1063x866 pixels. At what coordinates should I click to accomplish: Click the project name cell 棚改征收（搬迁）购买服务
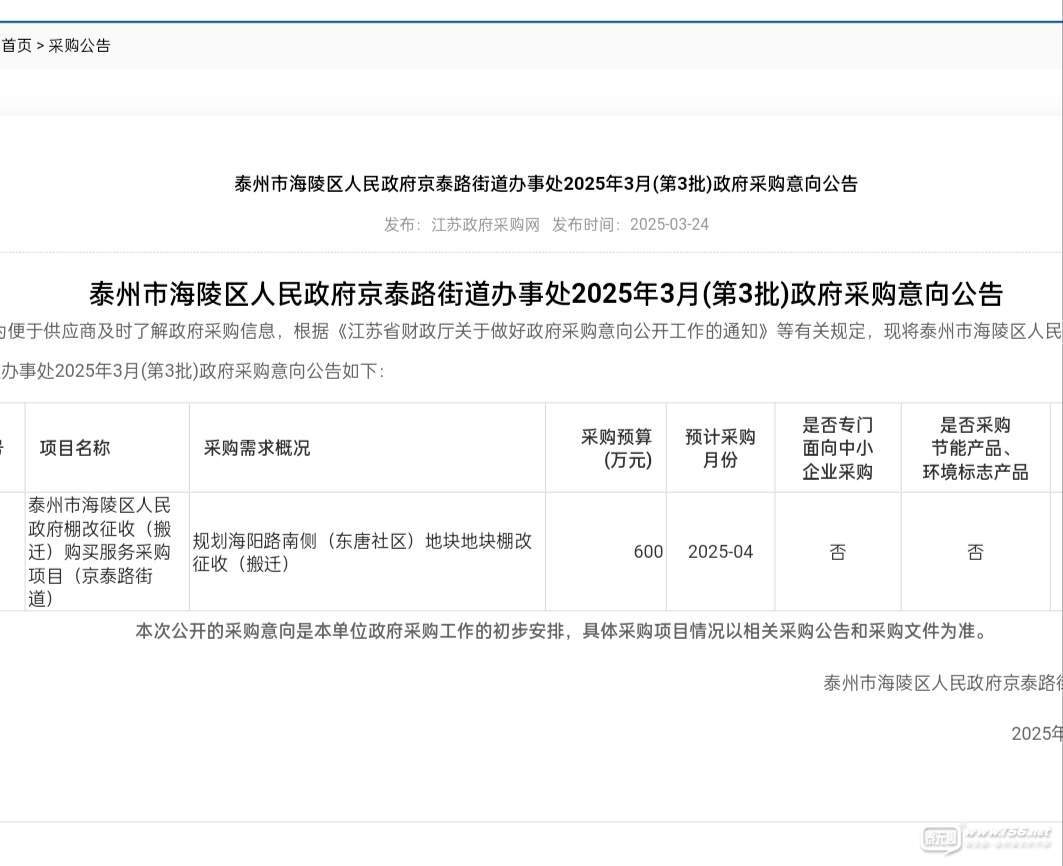point(100,551)
